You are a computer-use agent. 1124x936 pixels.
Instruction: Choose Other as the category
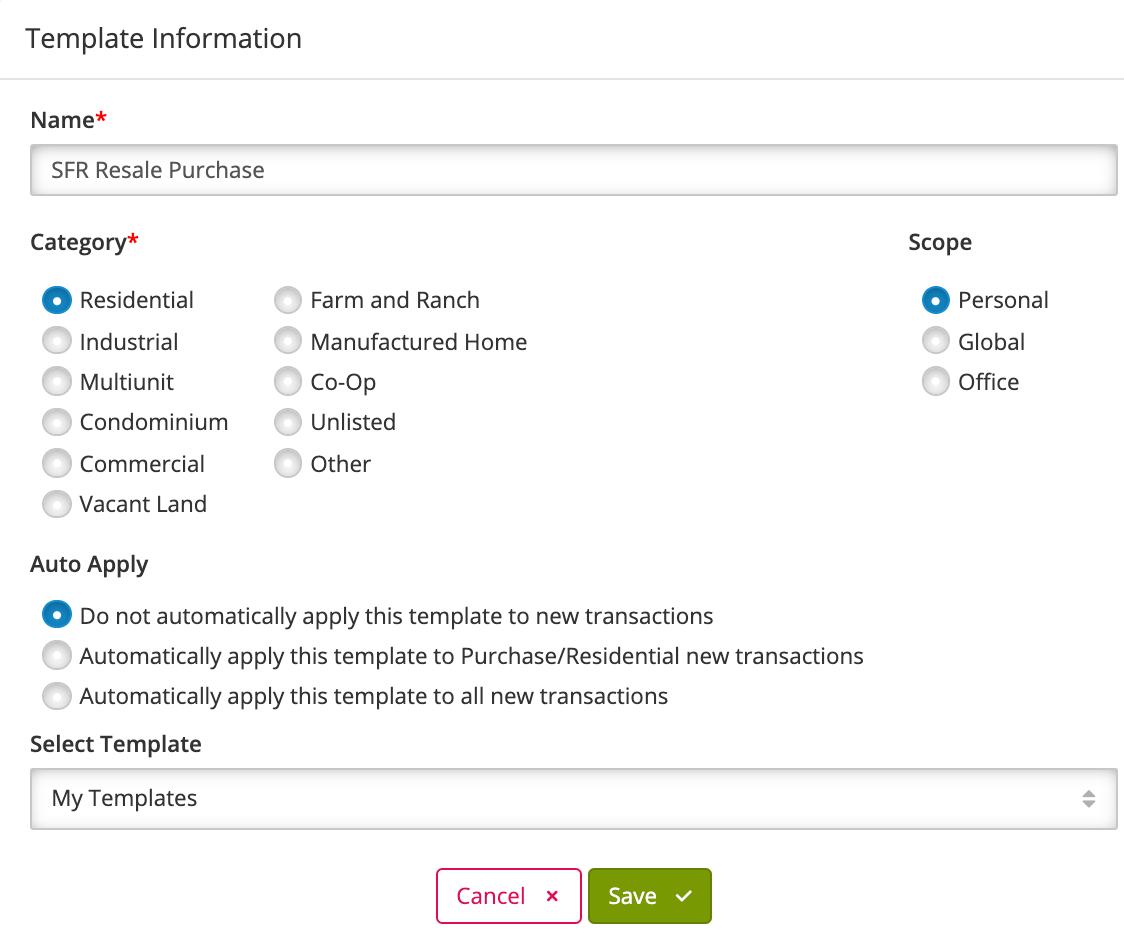288,463
